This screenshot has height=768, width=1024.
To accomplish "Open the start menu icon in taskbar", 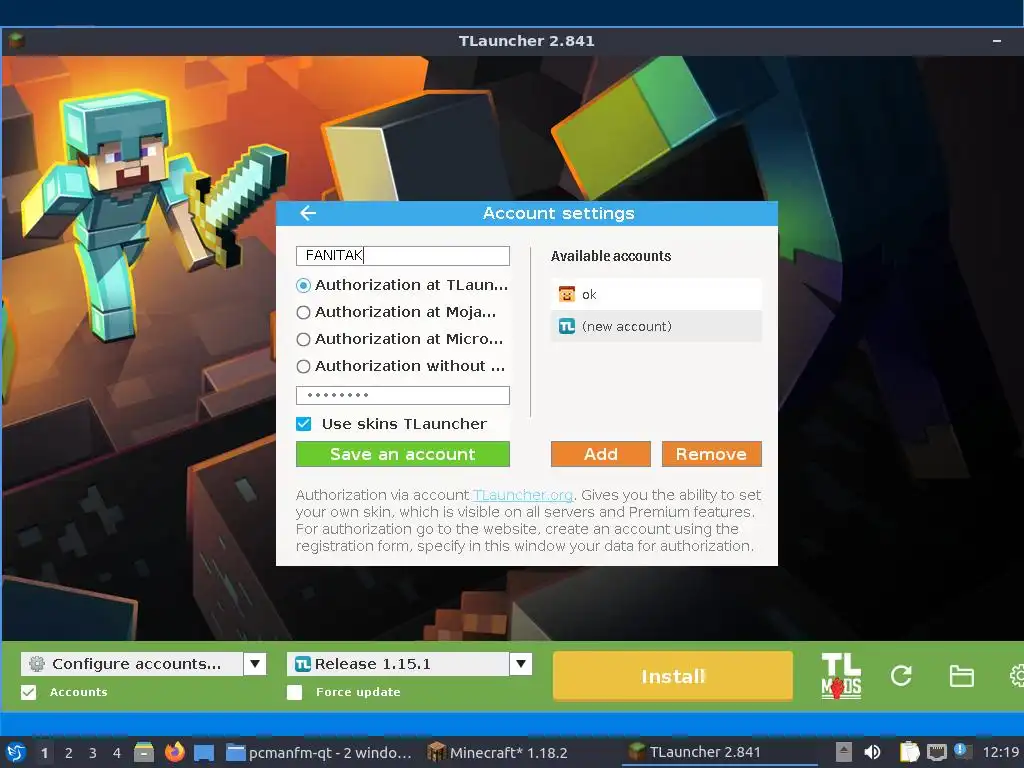I will coord(16,752).
